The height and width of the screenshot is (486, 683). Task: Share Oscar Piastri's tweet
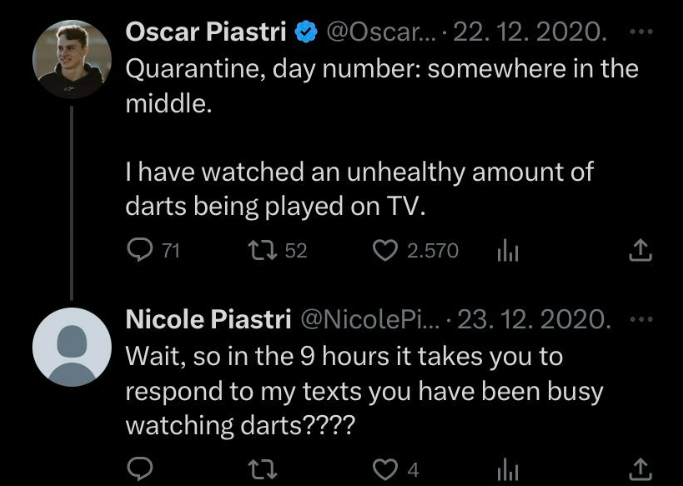pyautogui.click(x=640, y=250)
